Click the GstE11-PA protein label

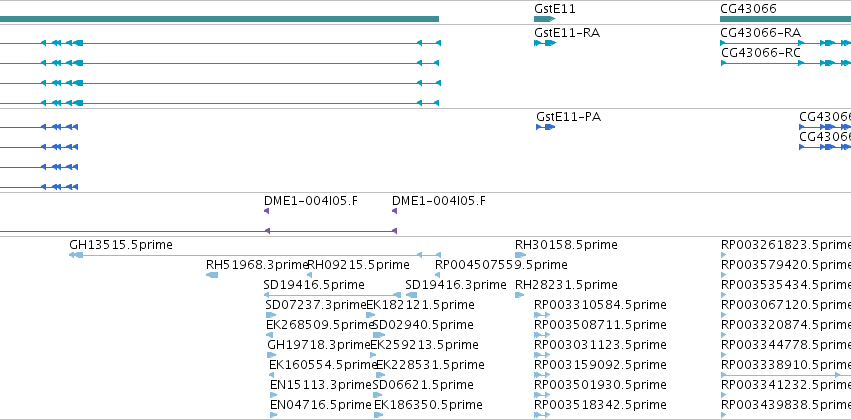pyautogui.click(x=568, y=117)
